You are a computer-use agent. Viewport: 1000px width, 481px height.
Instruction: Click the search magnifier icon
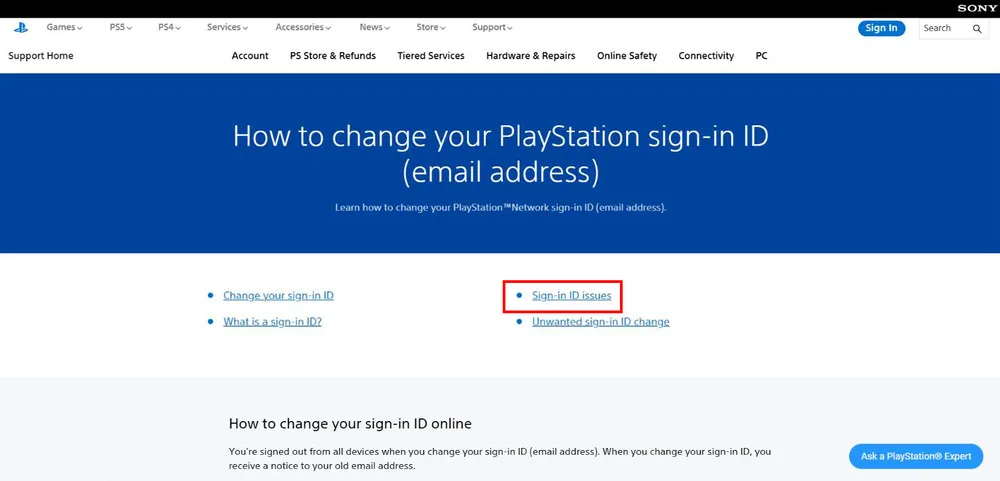976,29
